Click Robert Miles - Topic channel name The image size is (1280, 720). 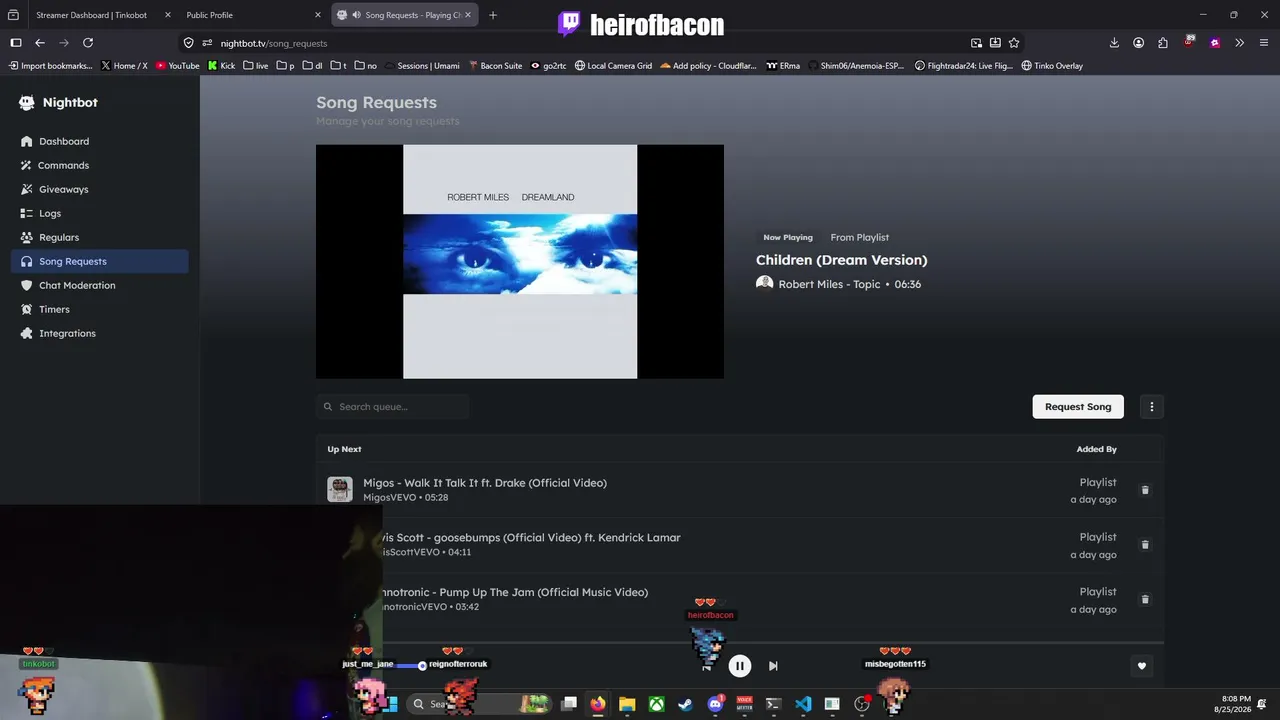829,284
